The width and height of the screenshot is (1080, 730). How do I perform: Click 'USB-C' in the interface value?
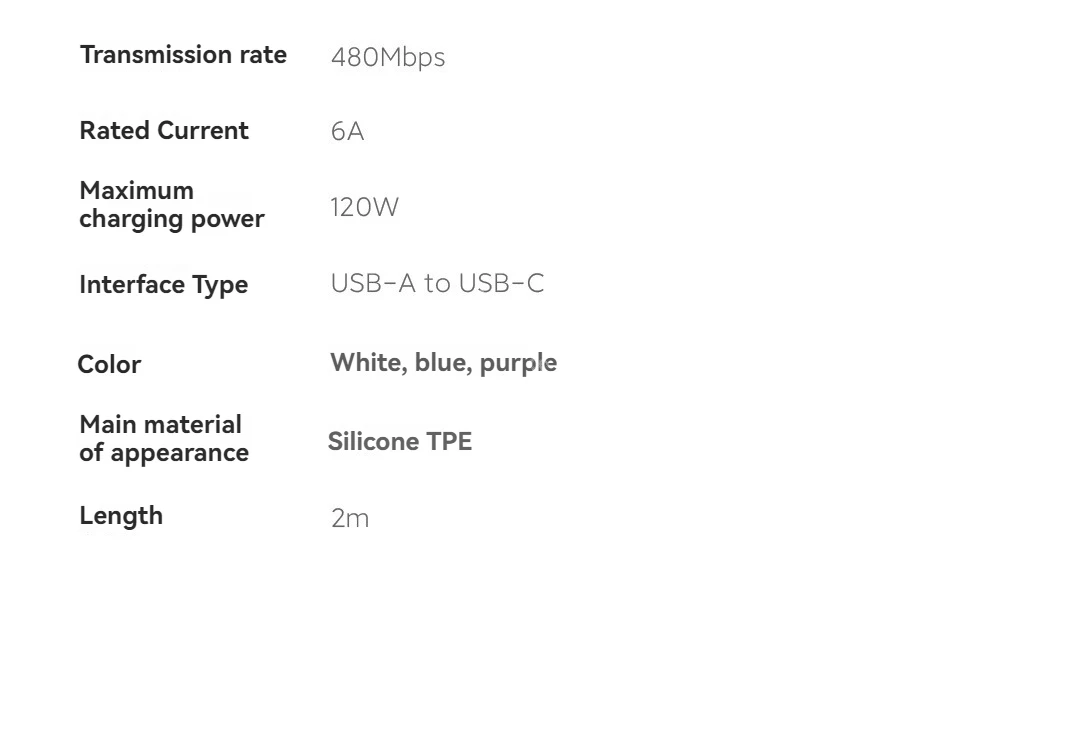click(x=501, y=283)
